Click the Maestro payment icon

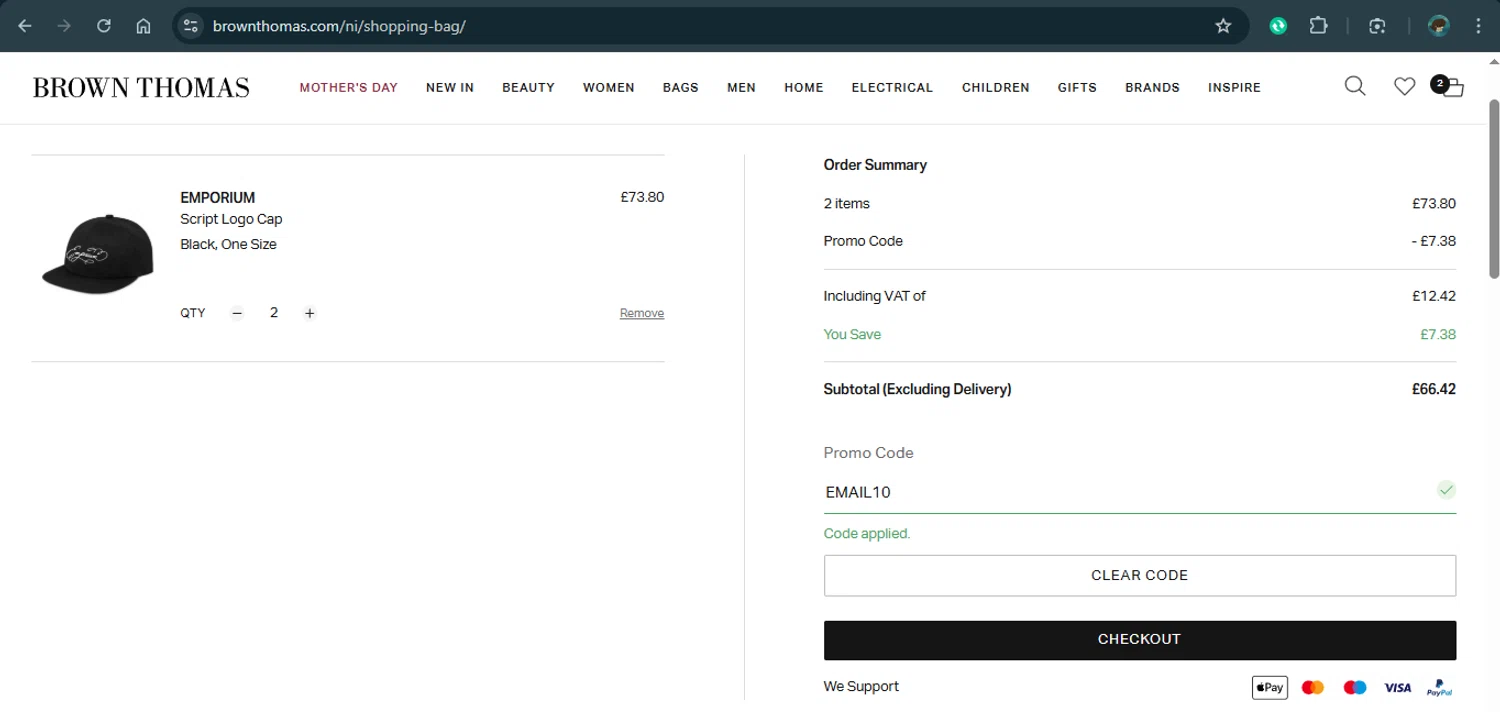click(1355, 687)
